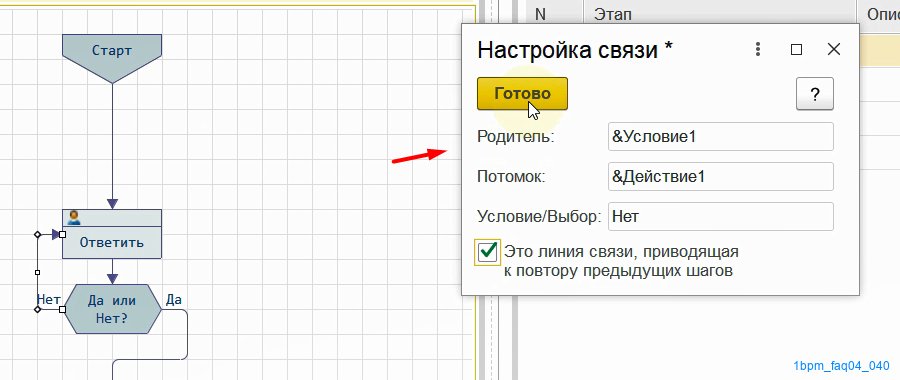Click the top corner handle of the loop connector
Screen dimensions: 900x380
37,234
